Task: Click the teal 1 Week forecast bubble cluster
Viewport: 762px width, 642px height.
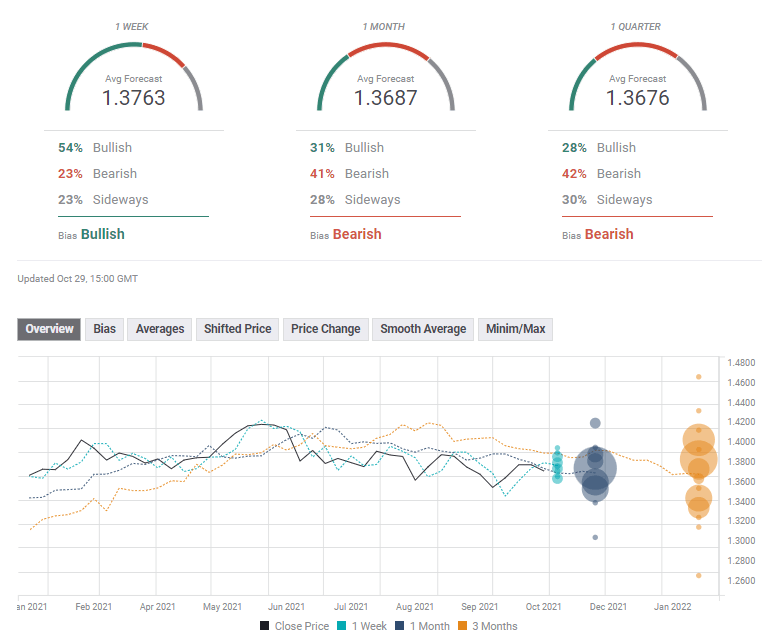Action: click(x=557, y=462)
